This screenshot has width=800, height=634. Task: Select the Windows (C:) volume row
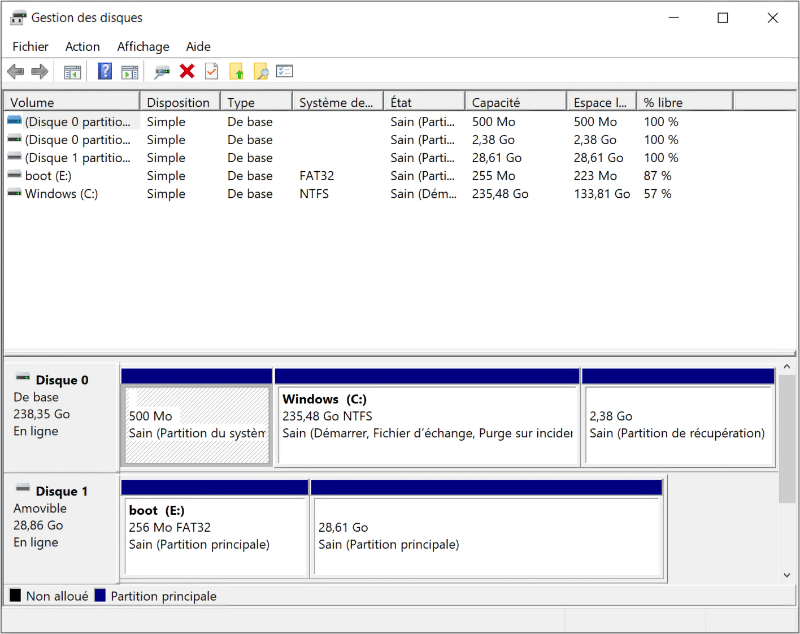(x=399, y=194)
